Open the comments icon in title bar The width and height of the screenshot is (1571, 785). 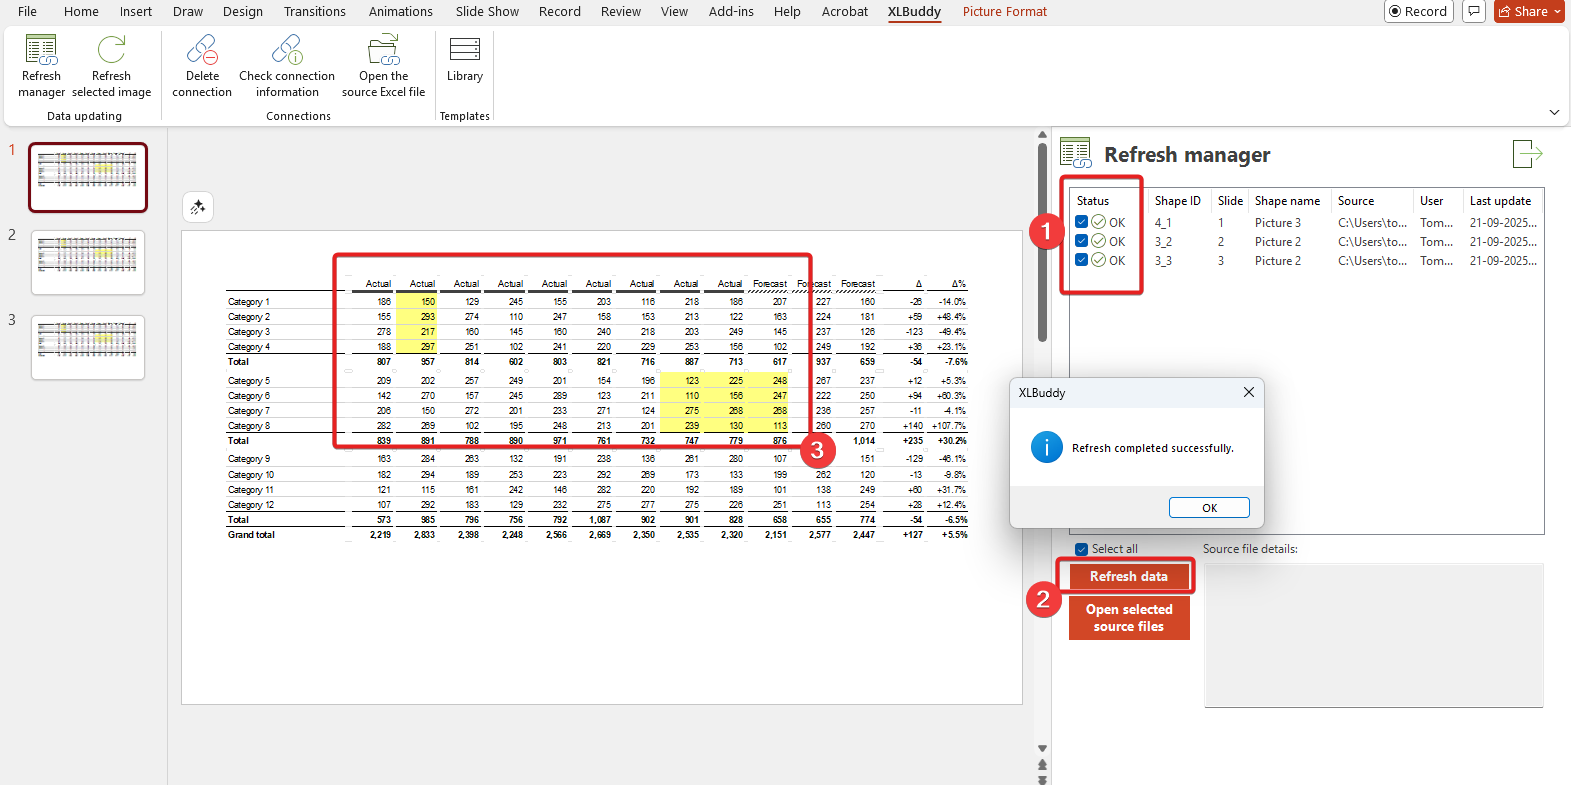click(x=1473, y=12)
